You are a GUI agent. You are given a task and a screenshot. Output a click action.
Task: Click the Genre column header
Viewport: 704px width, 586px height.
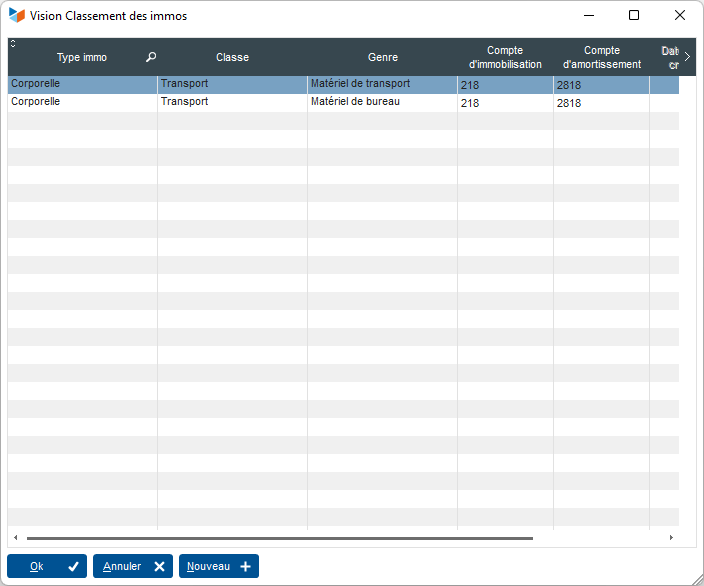382,58
